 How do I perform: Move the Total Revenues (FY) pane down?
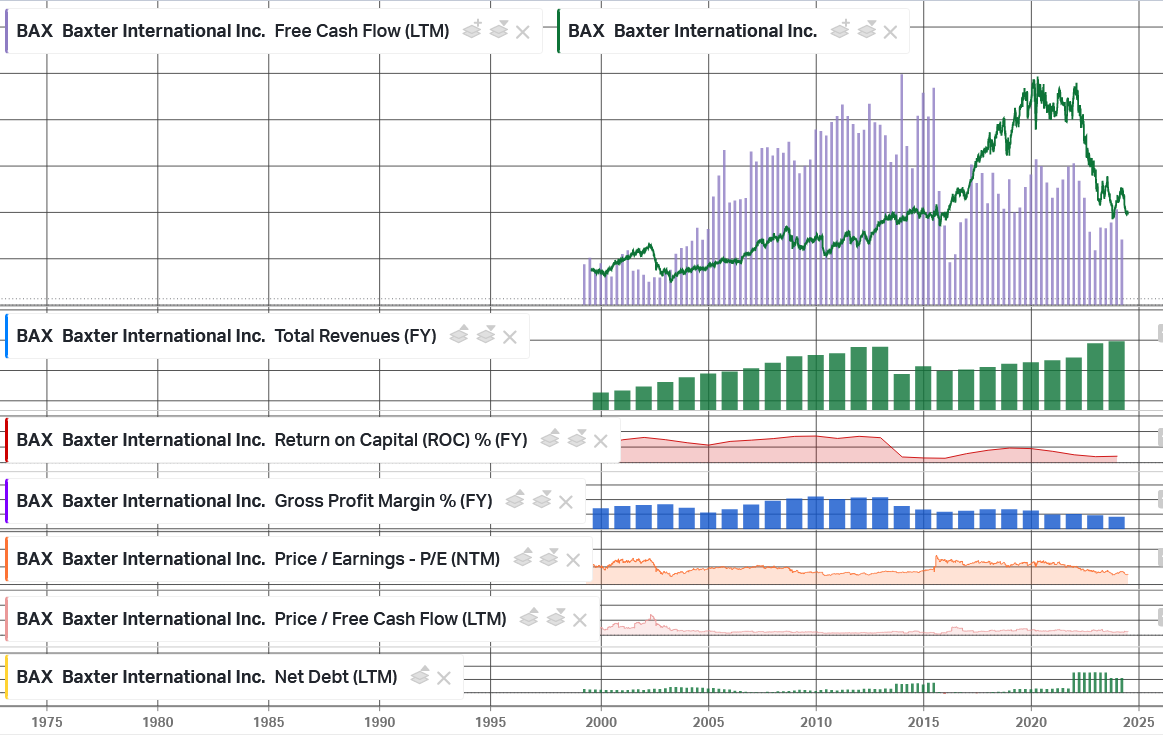tap(486, 335)
